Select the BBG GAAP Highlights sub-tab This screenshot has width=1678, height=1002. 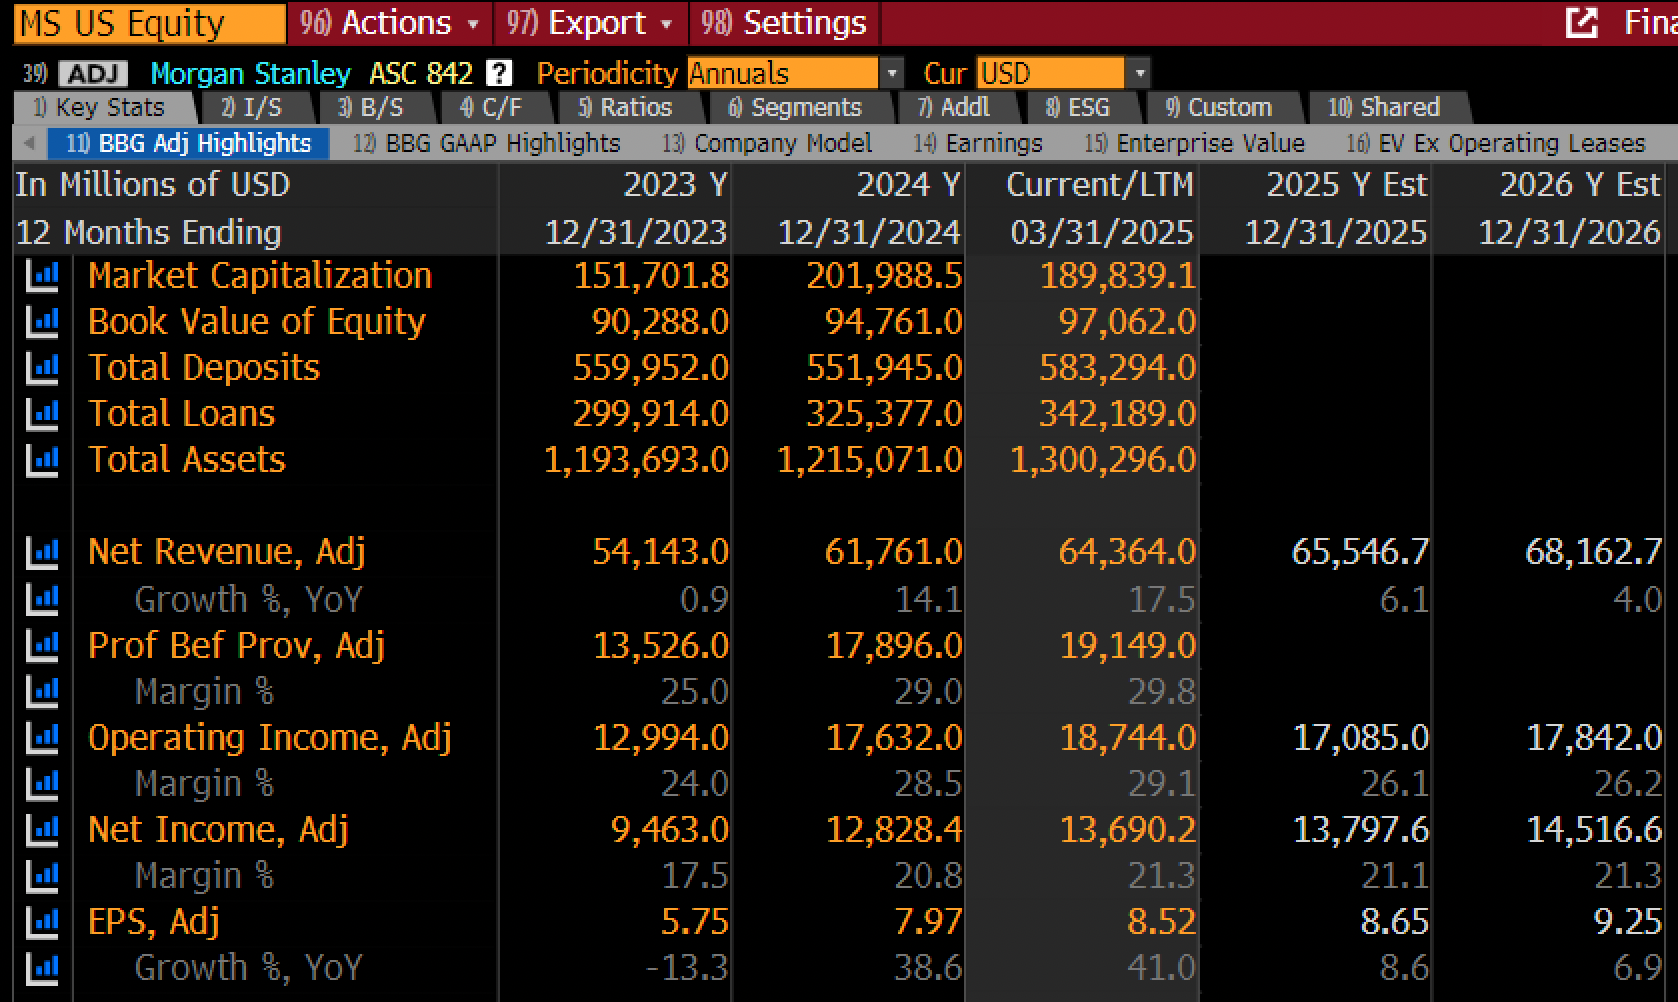click(488, 143)
